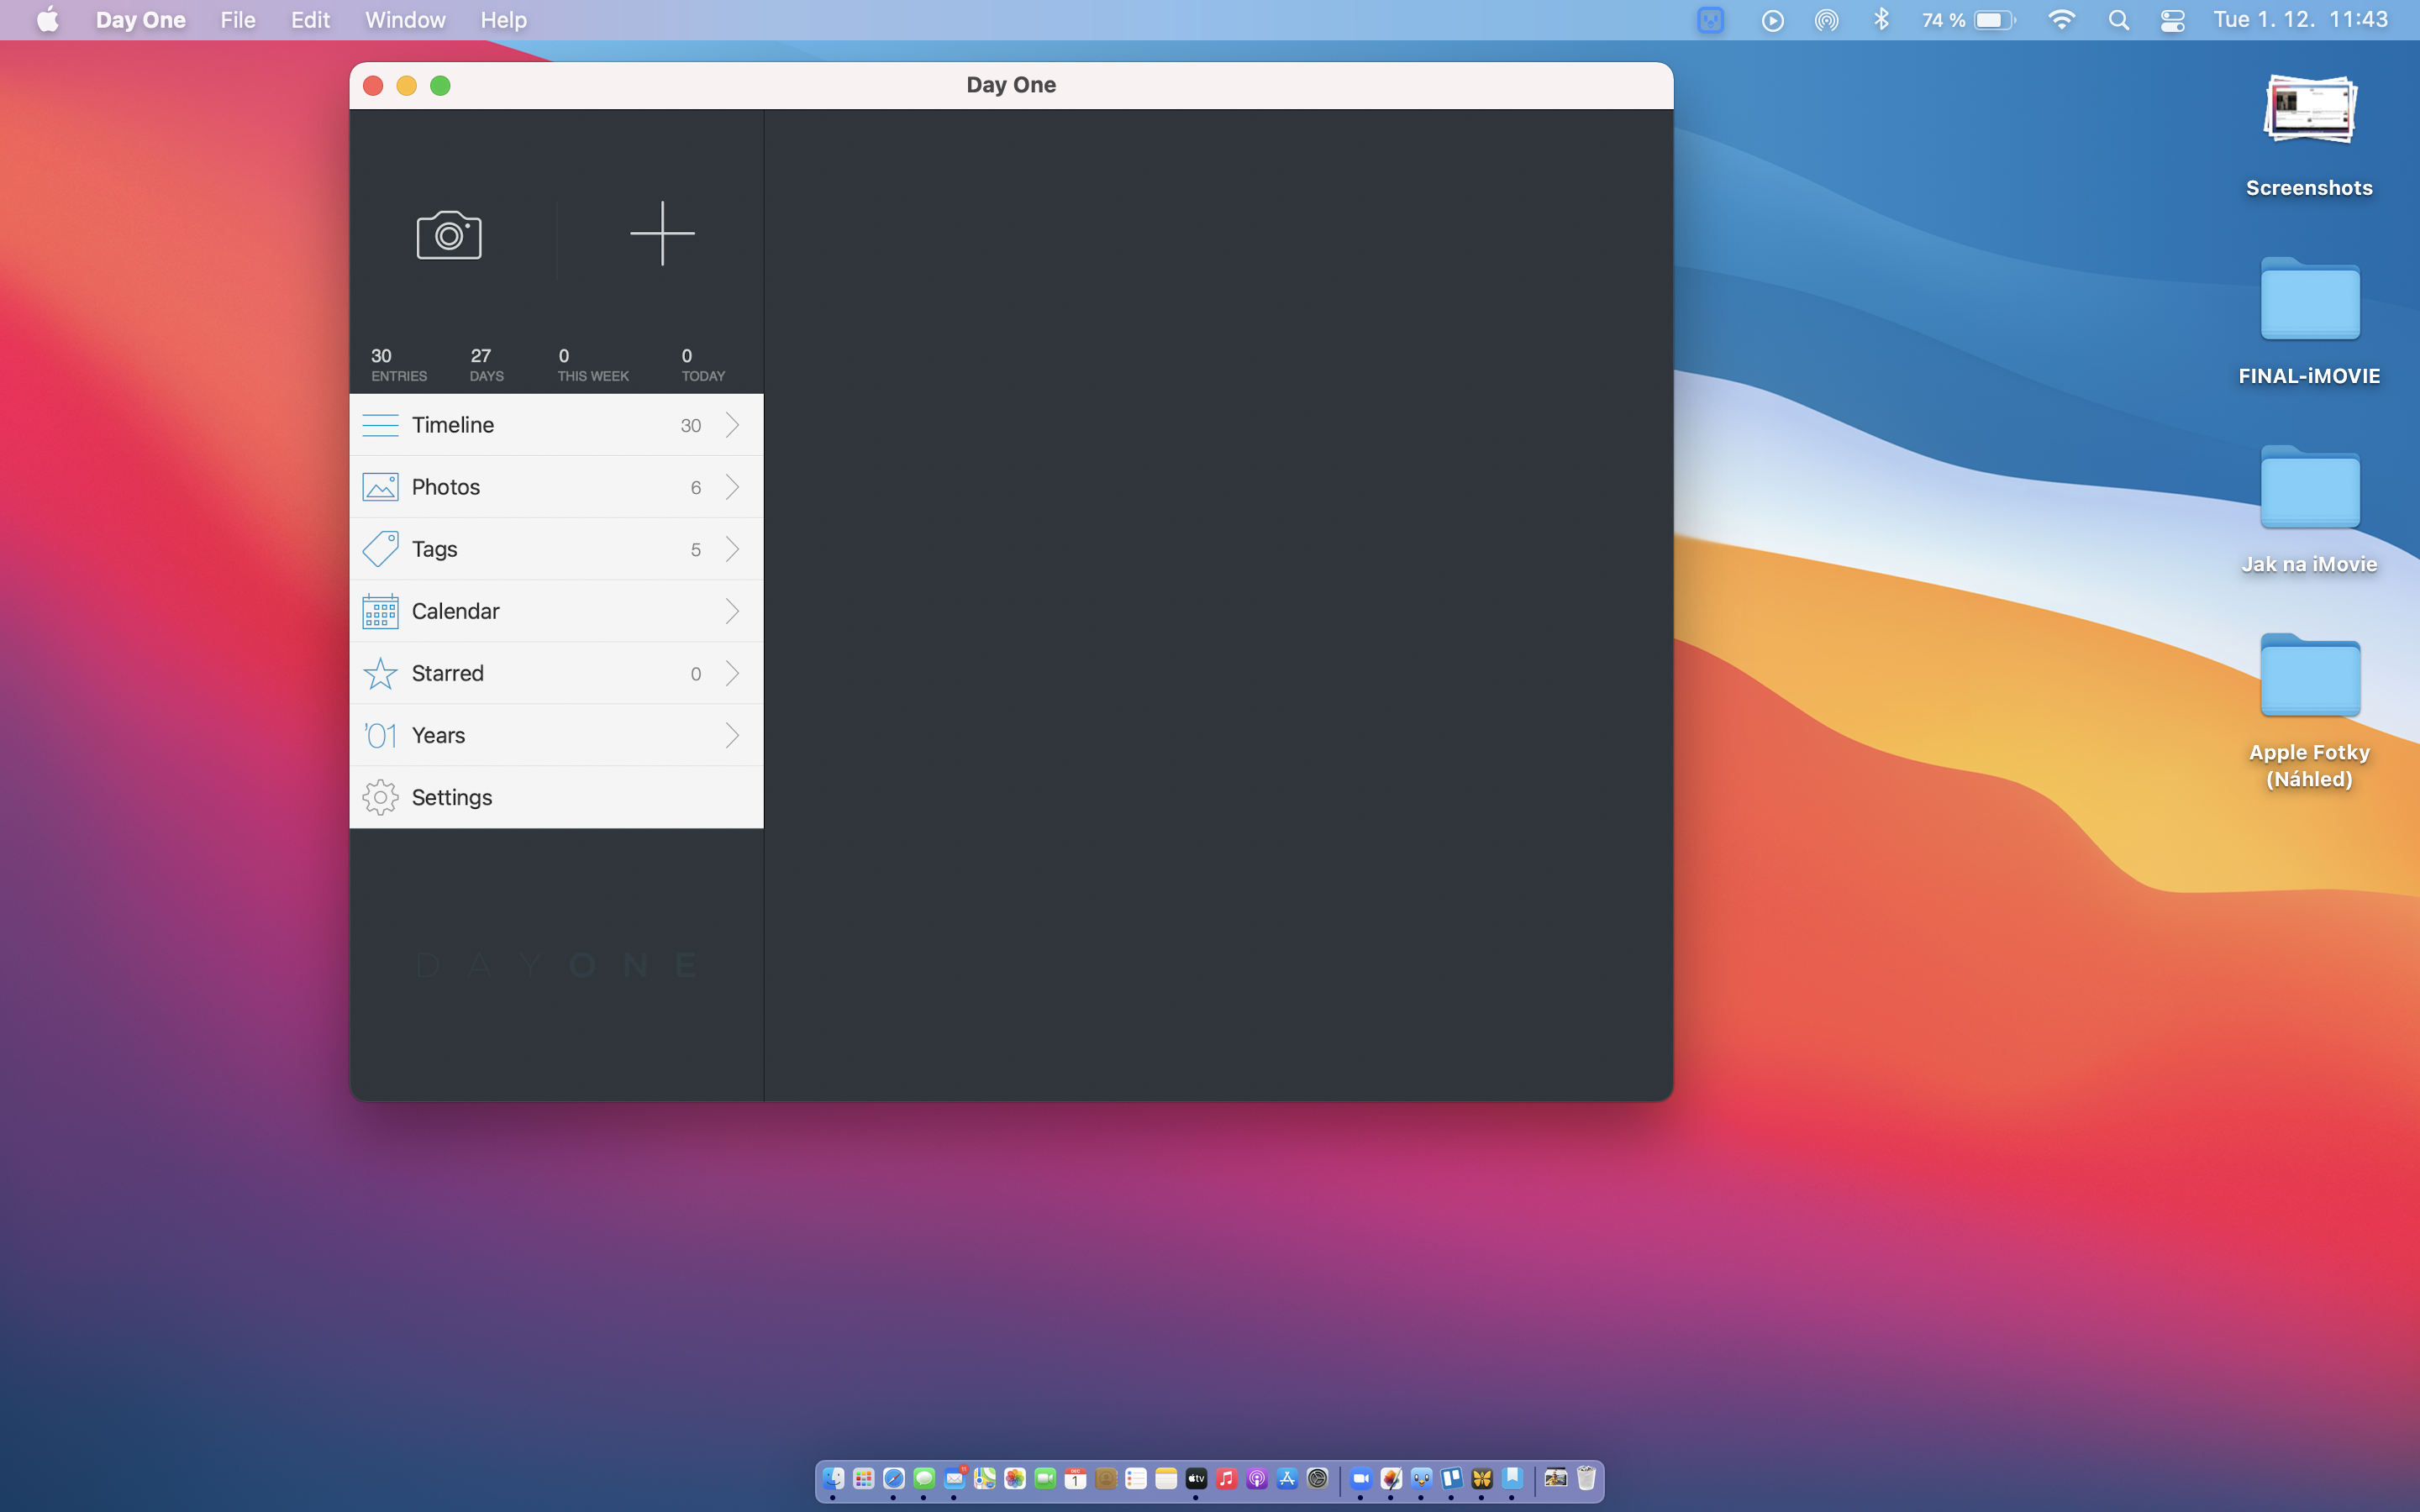This screenshot has height=1512, width=2420.
Task: Click the plus icon to add entry
Action: tap(662, 234)
